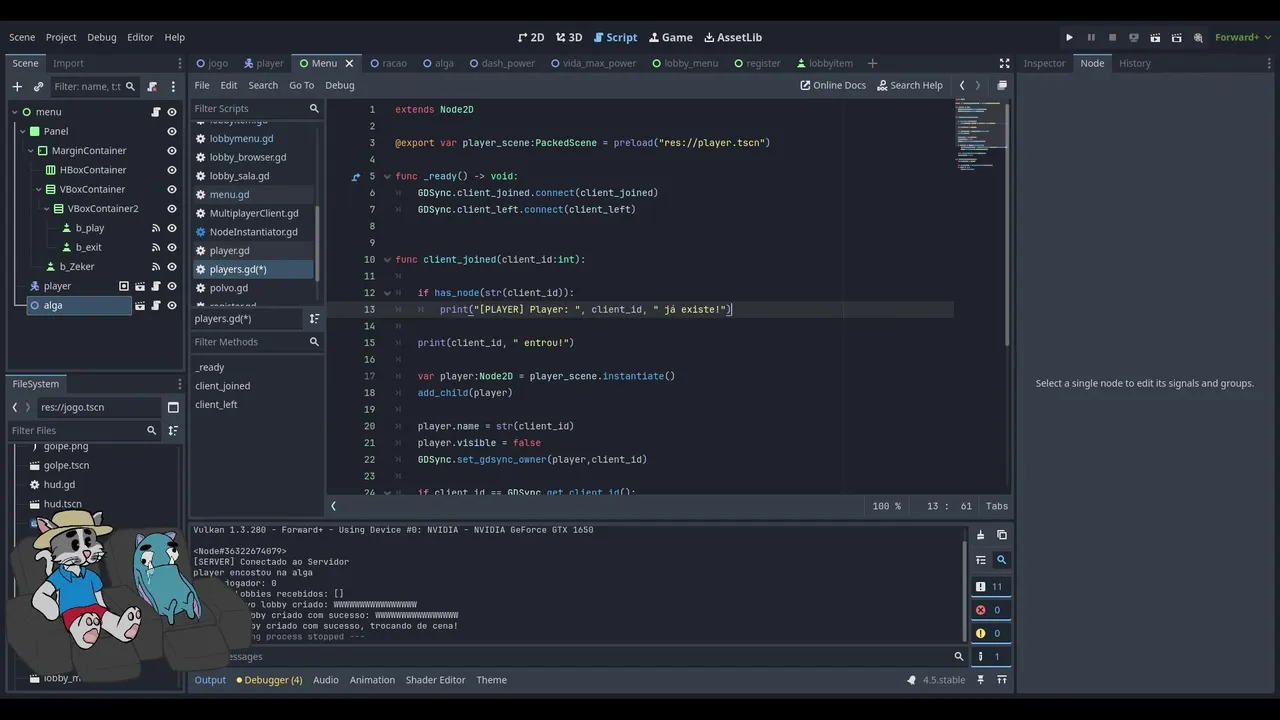1280x720 pixels.
Task: Open NodeInstantiator.gd script
Action: [x=253, y=232]
